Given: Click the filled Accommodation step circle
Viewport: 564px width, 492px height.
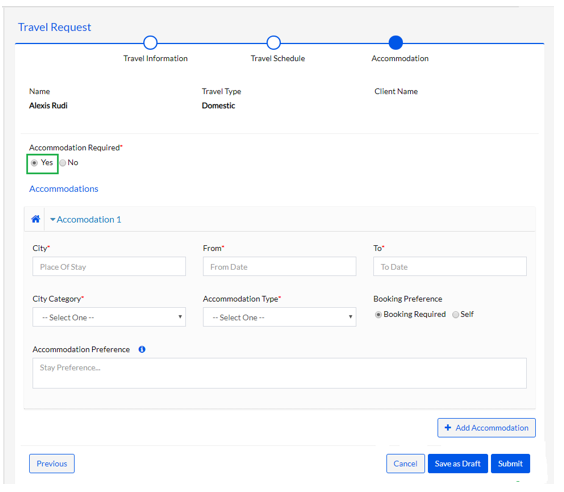Looking at the screenshot, I should tap(396, 43).
